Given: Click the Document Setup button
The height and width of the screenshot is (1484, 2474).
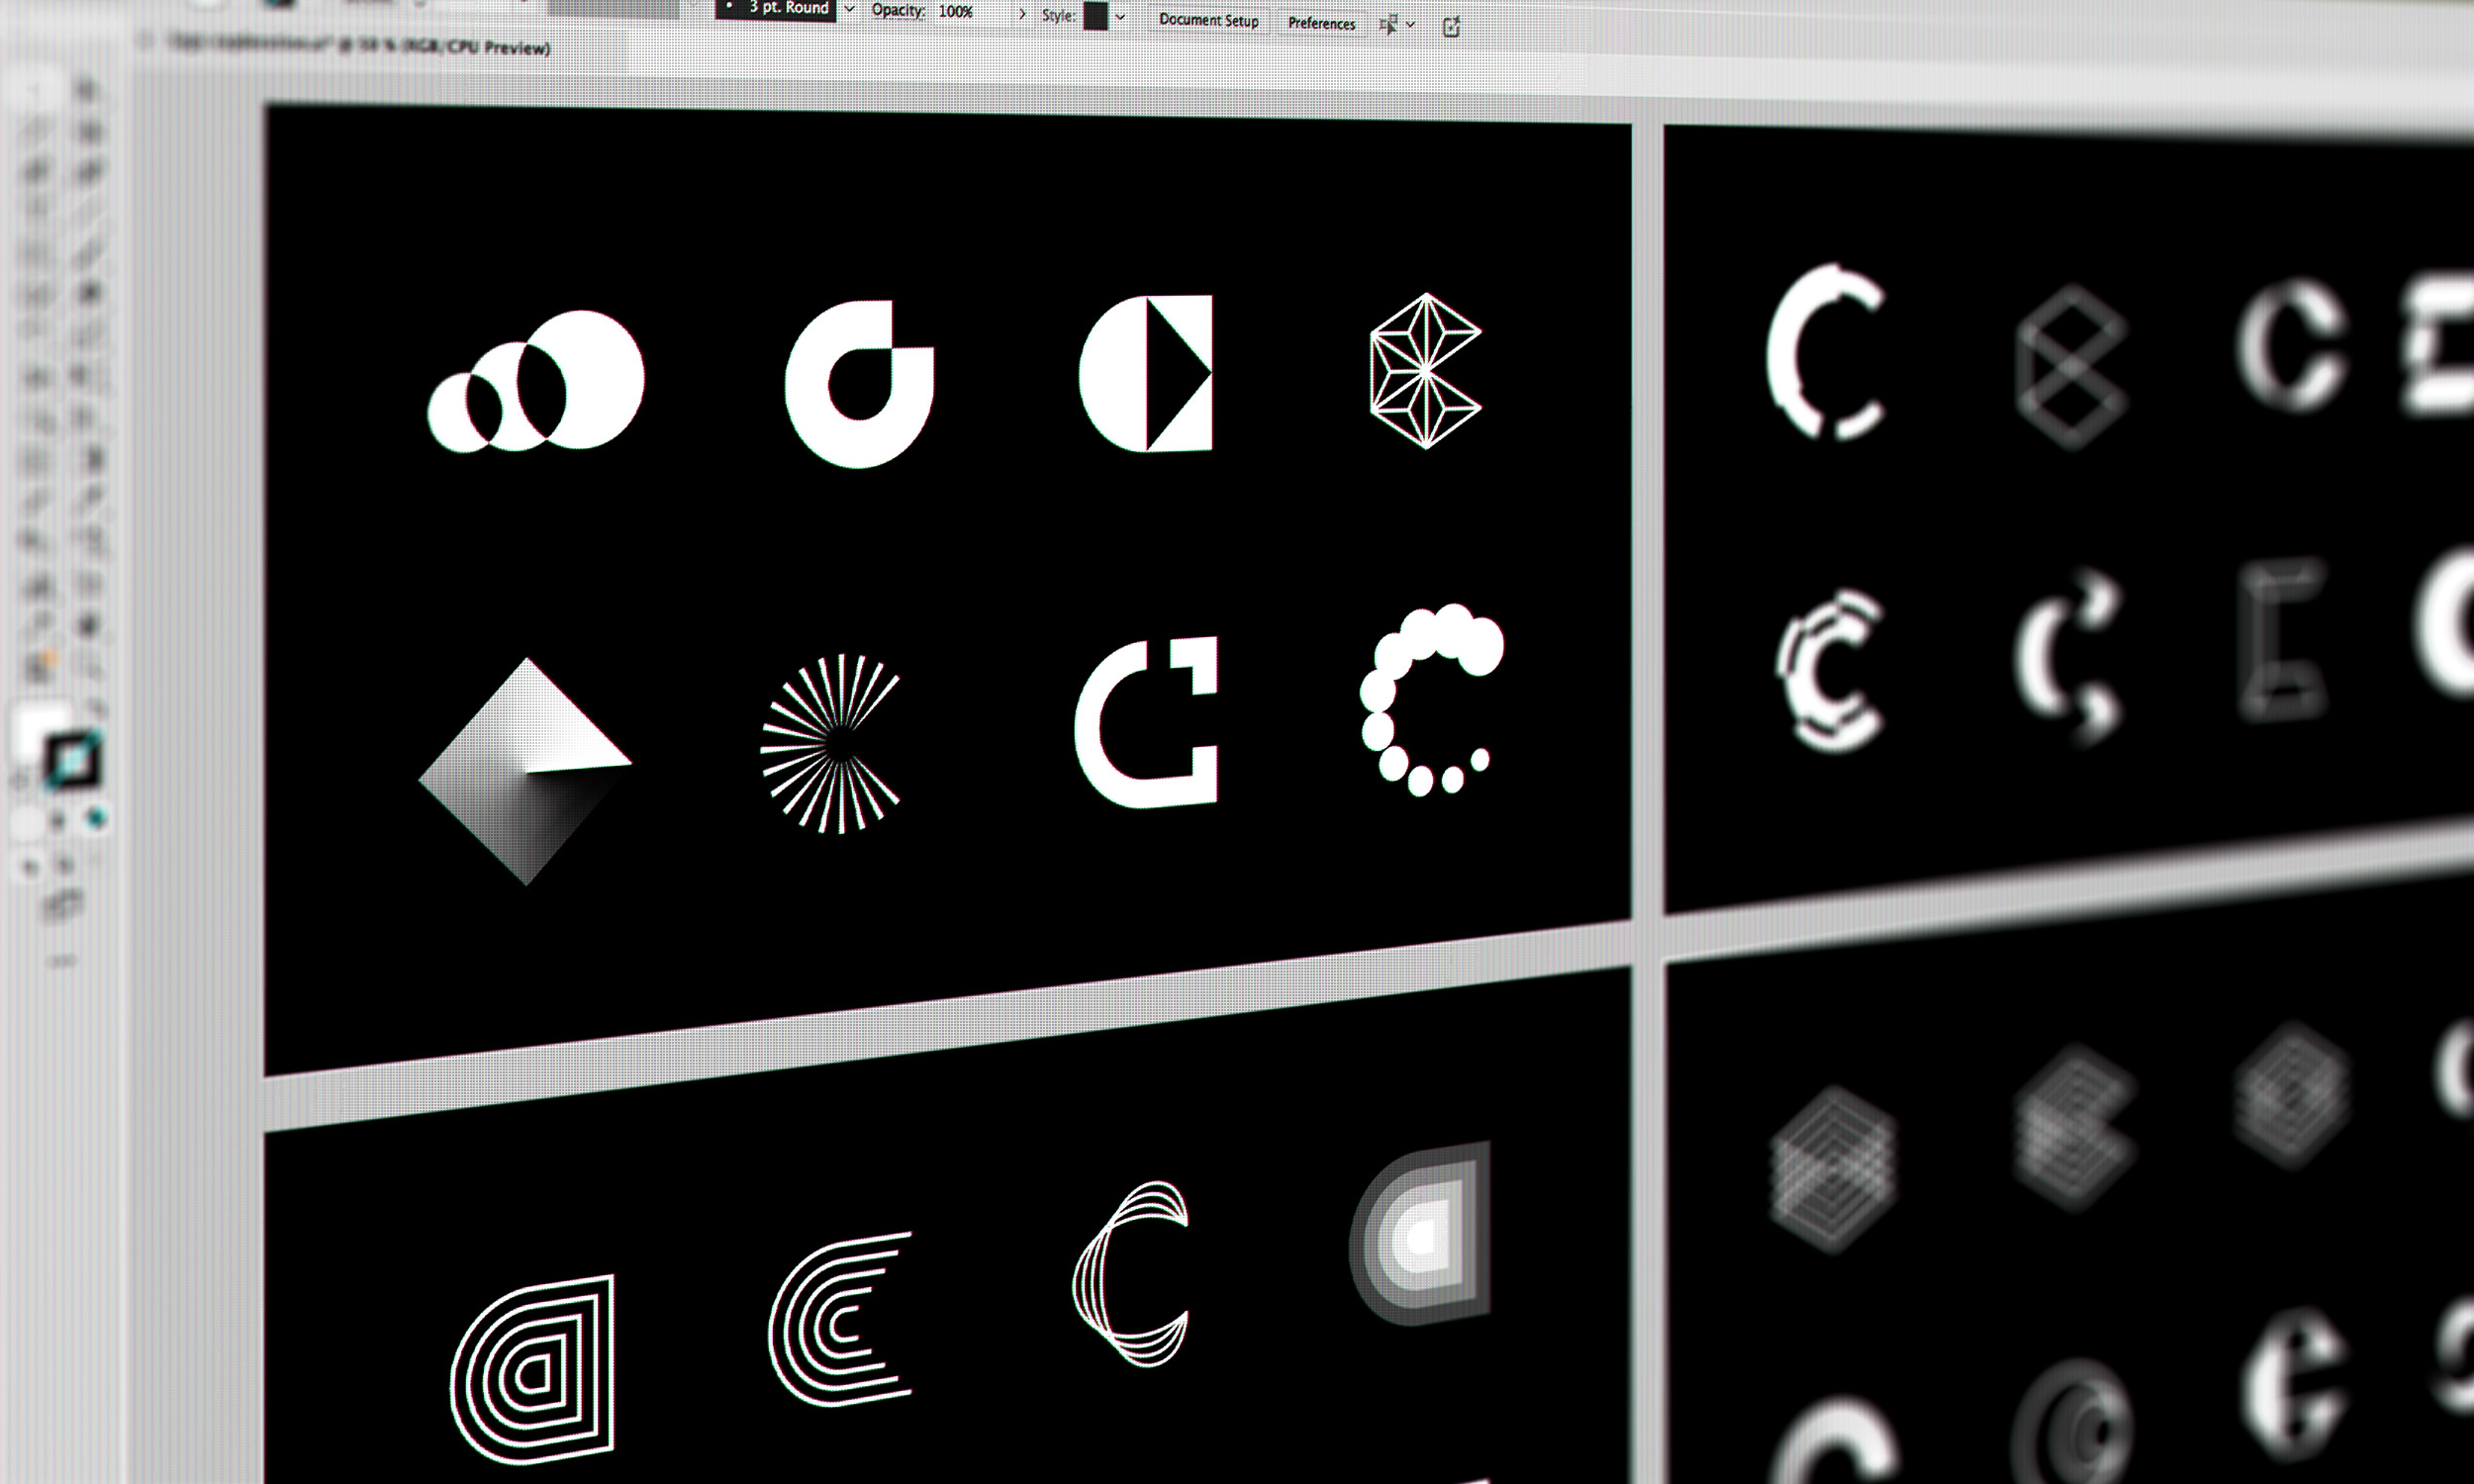Looking at the screenshot, I should (1208, 20).
